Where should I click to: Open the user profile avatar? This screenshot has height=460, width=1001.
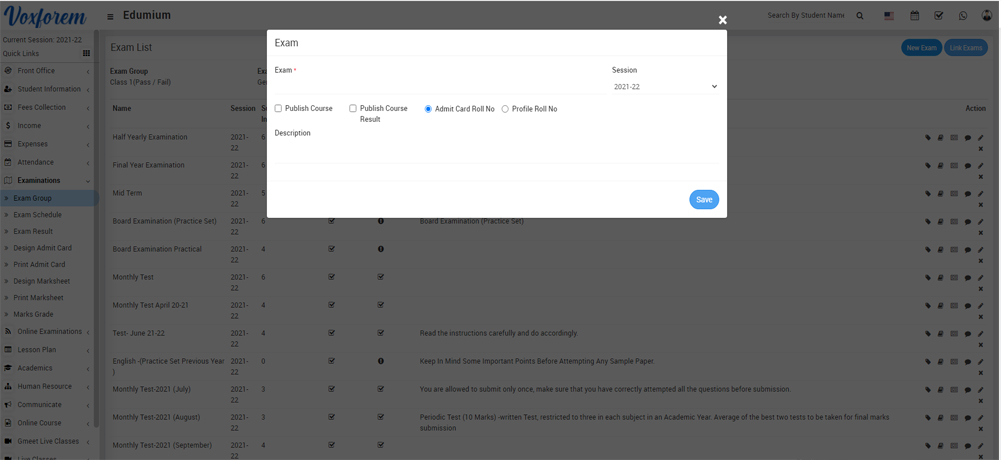point(986,16)
